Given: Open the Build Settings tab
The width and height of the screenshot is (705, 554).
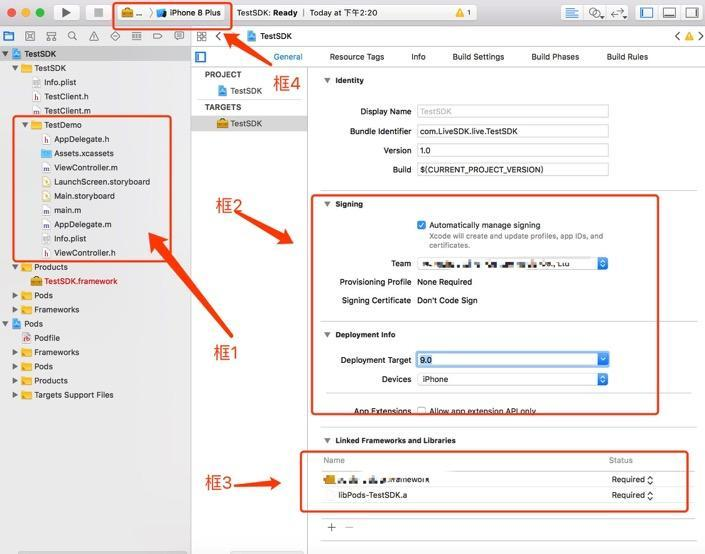Looking at the screenshot, I should [478, 57].
